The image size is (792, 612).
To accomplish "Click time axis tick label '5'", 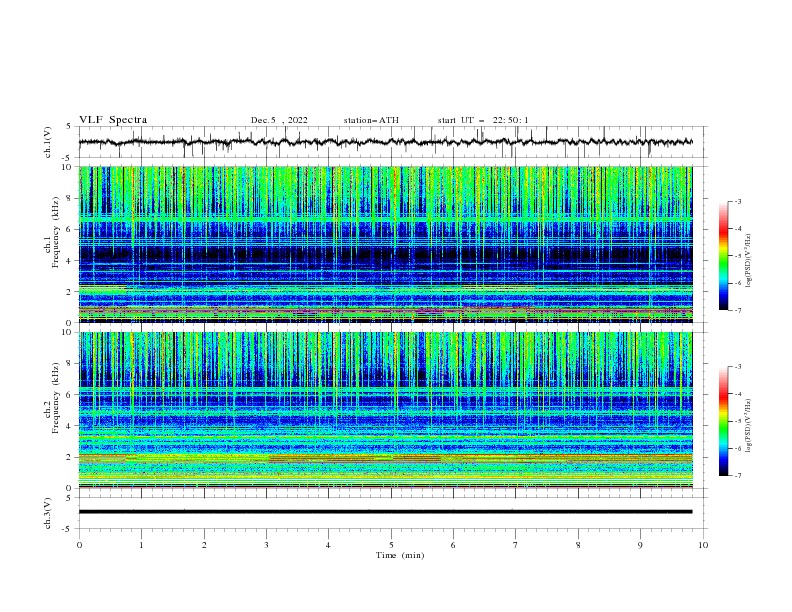I will tap(391, 545).
